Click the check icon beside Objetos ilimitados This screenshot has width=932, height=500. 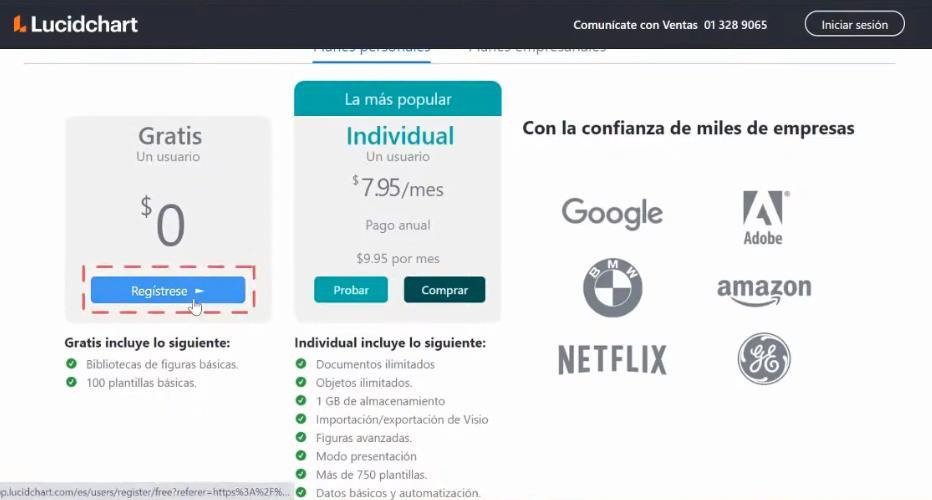click(x=301, y=382)
